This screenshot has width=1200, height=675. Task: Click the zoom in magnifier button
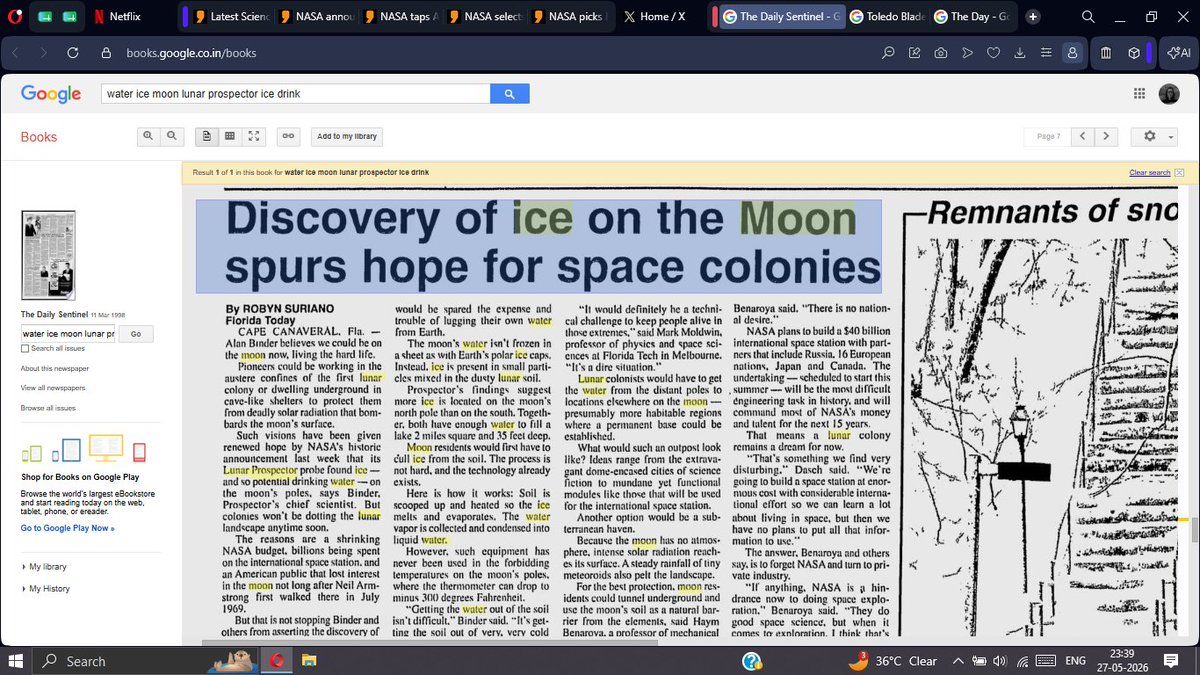coord(149,136)
